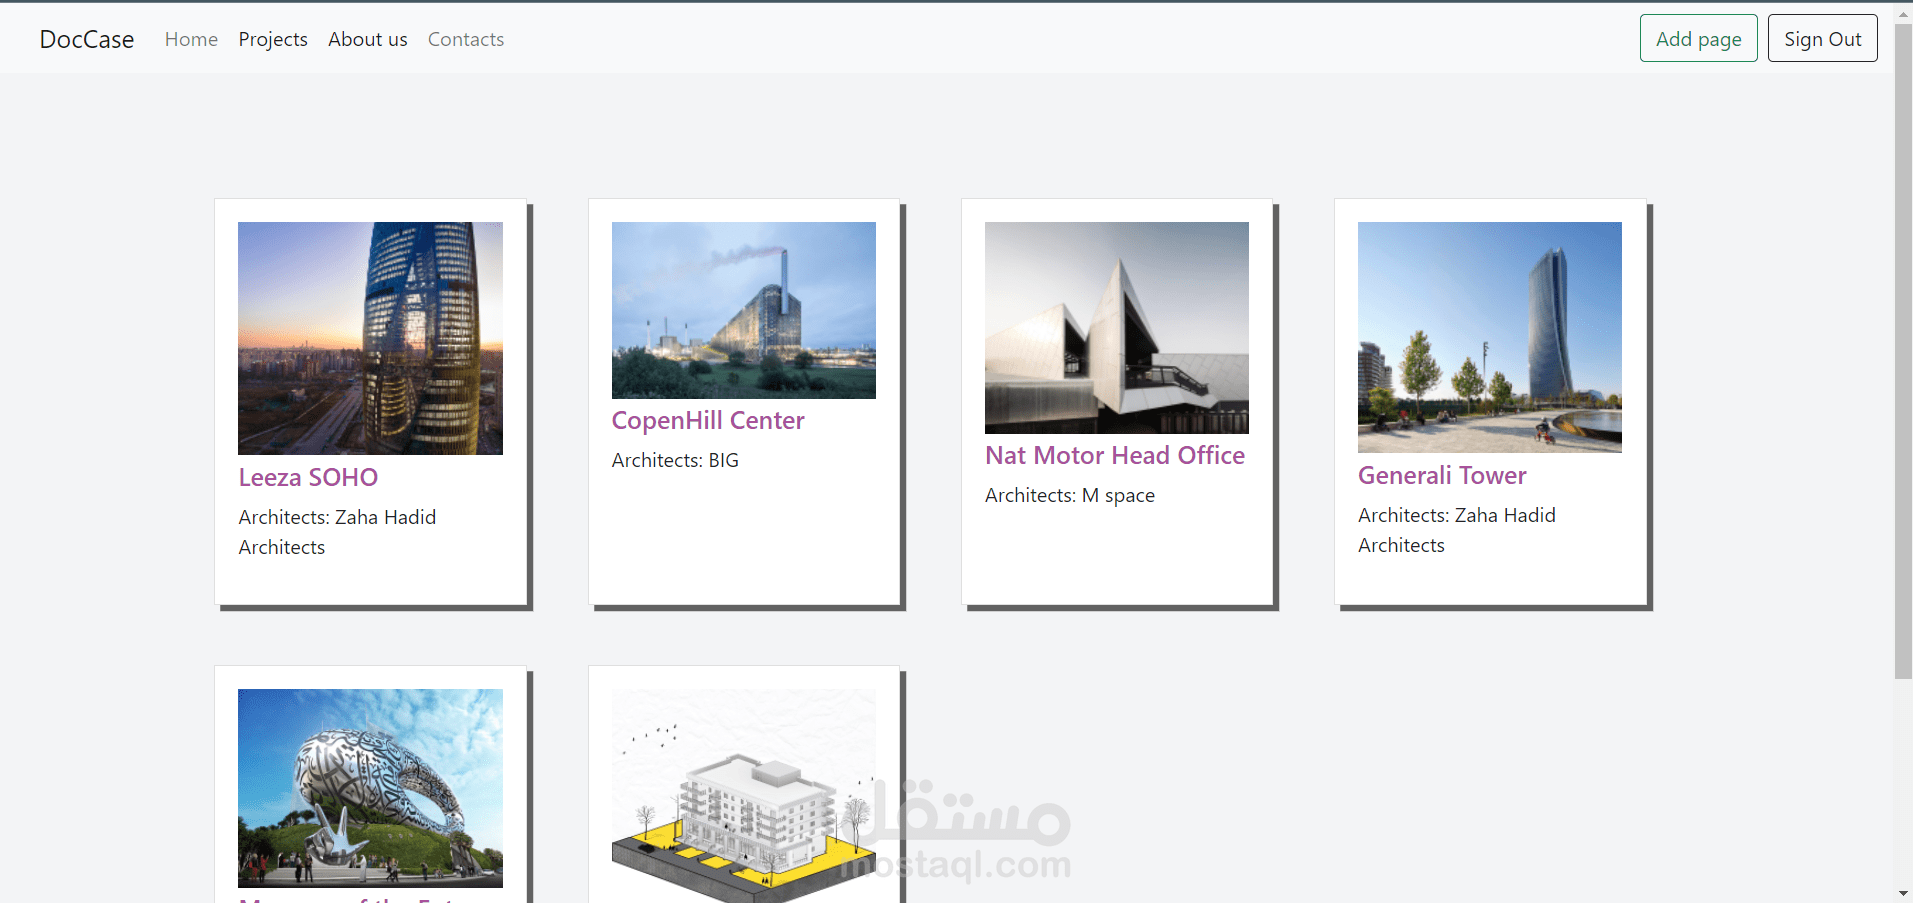
Task: Click the Sign Out button
Action: pos(1821,38)
